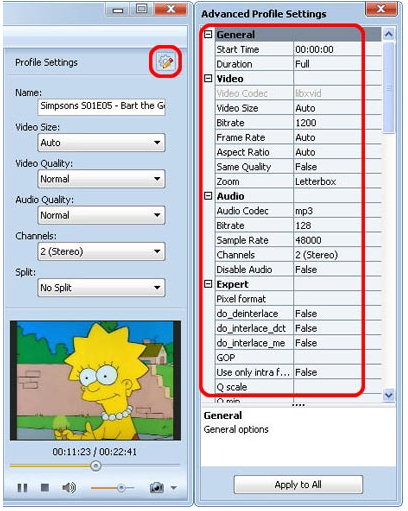
Task: Select the Pixel format row
Action: coord(298,299)
